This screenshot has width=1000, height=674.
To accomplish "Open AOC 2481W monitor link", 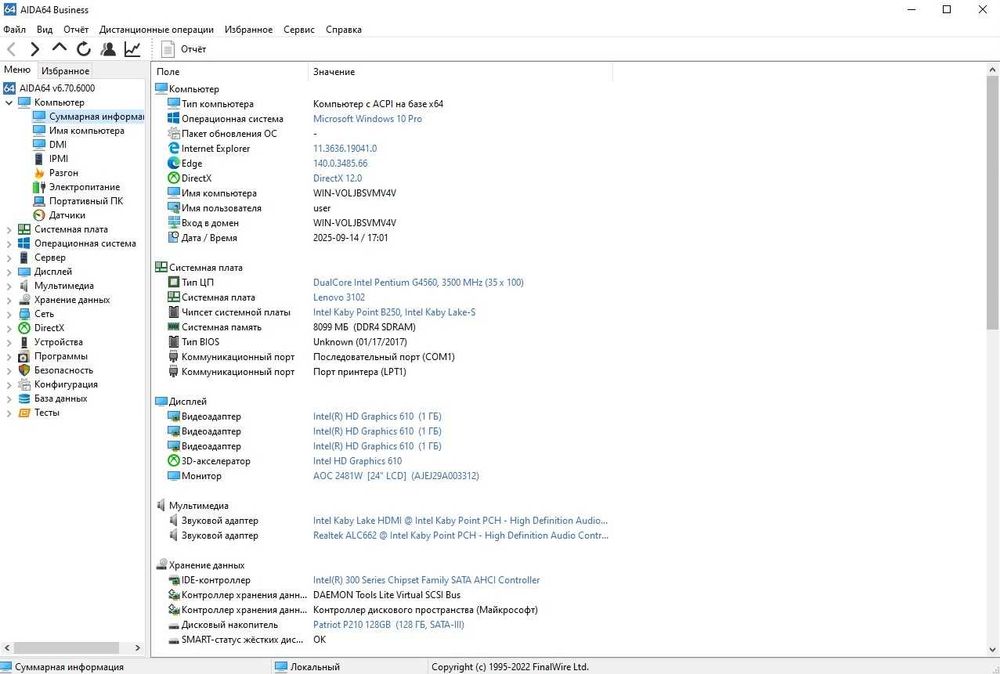I will tap(396, 476).
